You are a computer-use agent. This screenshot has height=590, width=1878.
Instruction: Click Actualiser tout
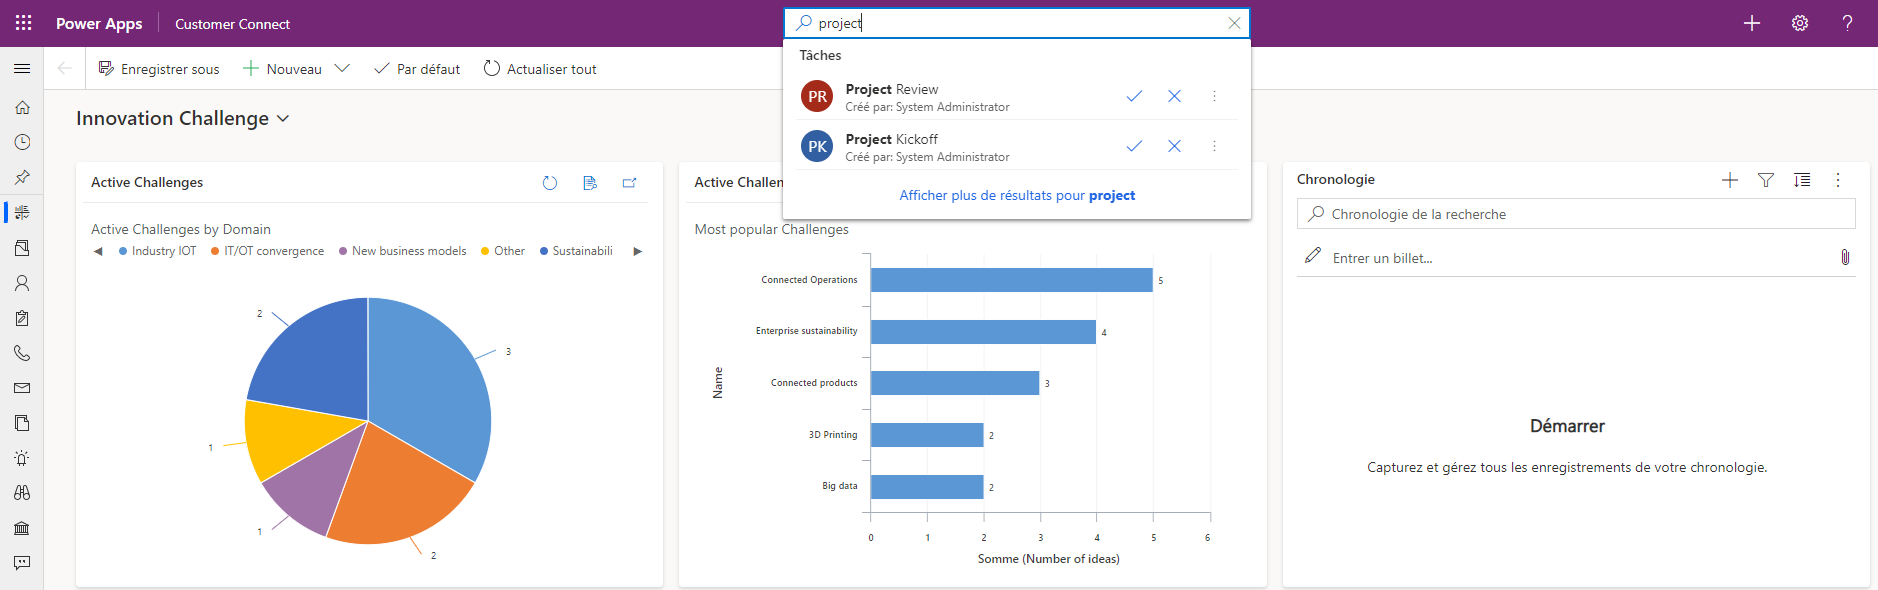click(540, 69)
